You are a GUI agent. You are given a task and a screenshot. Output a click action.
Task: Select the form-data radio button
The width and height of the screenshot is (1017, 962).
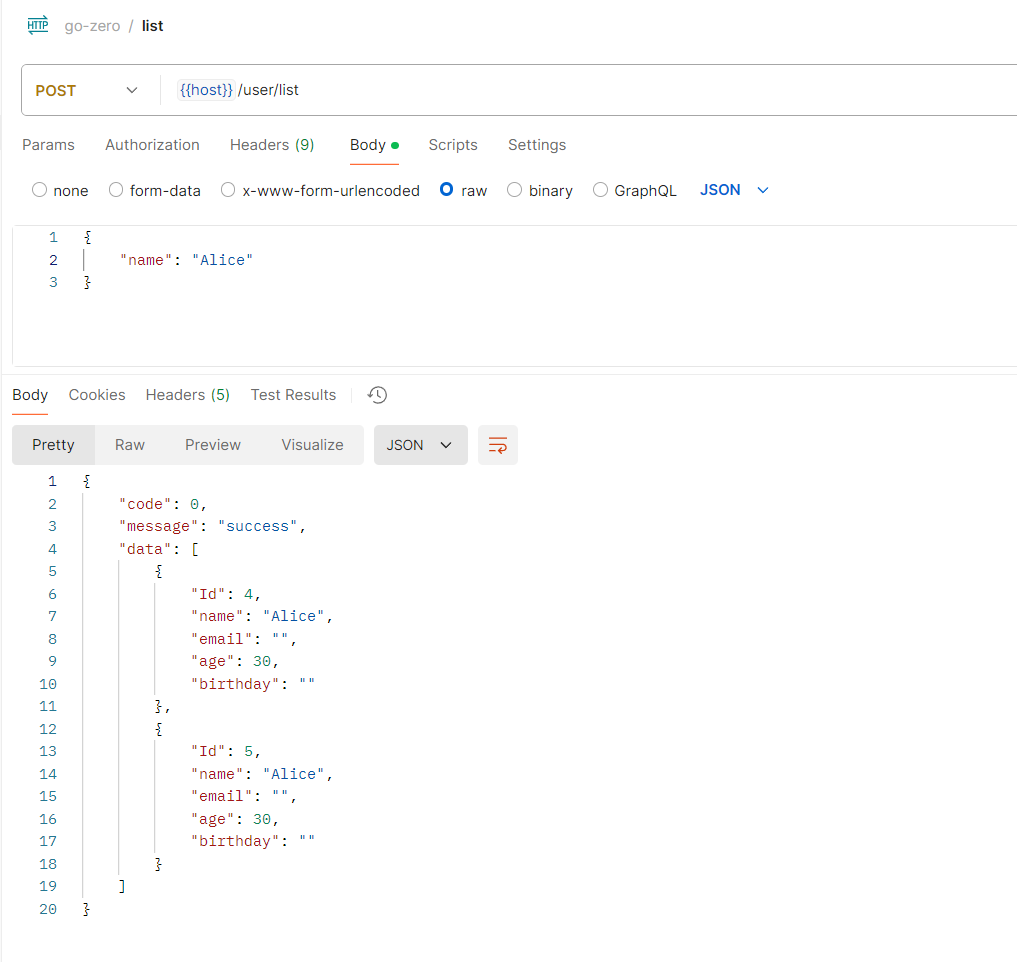click(116, 190)
